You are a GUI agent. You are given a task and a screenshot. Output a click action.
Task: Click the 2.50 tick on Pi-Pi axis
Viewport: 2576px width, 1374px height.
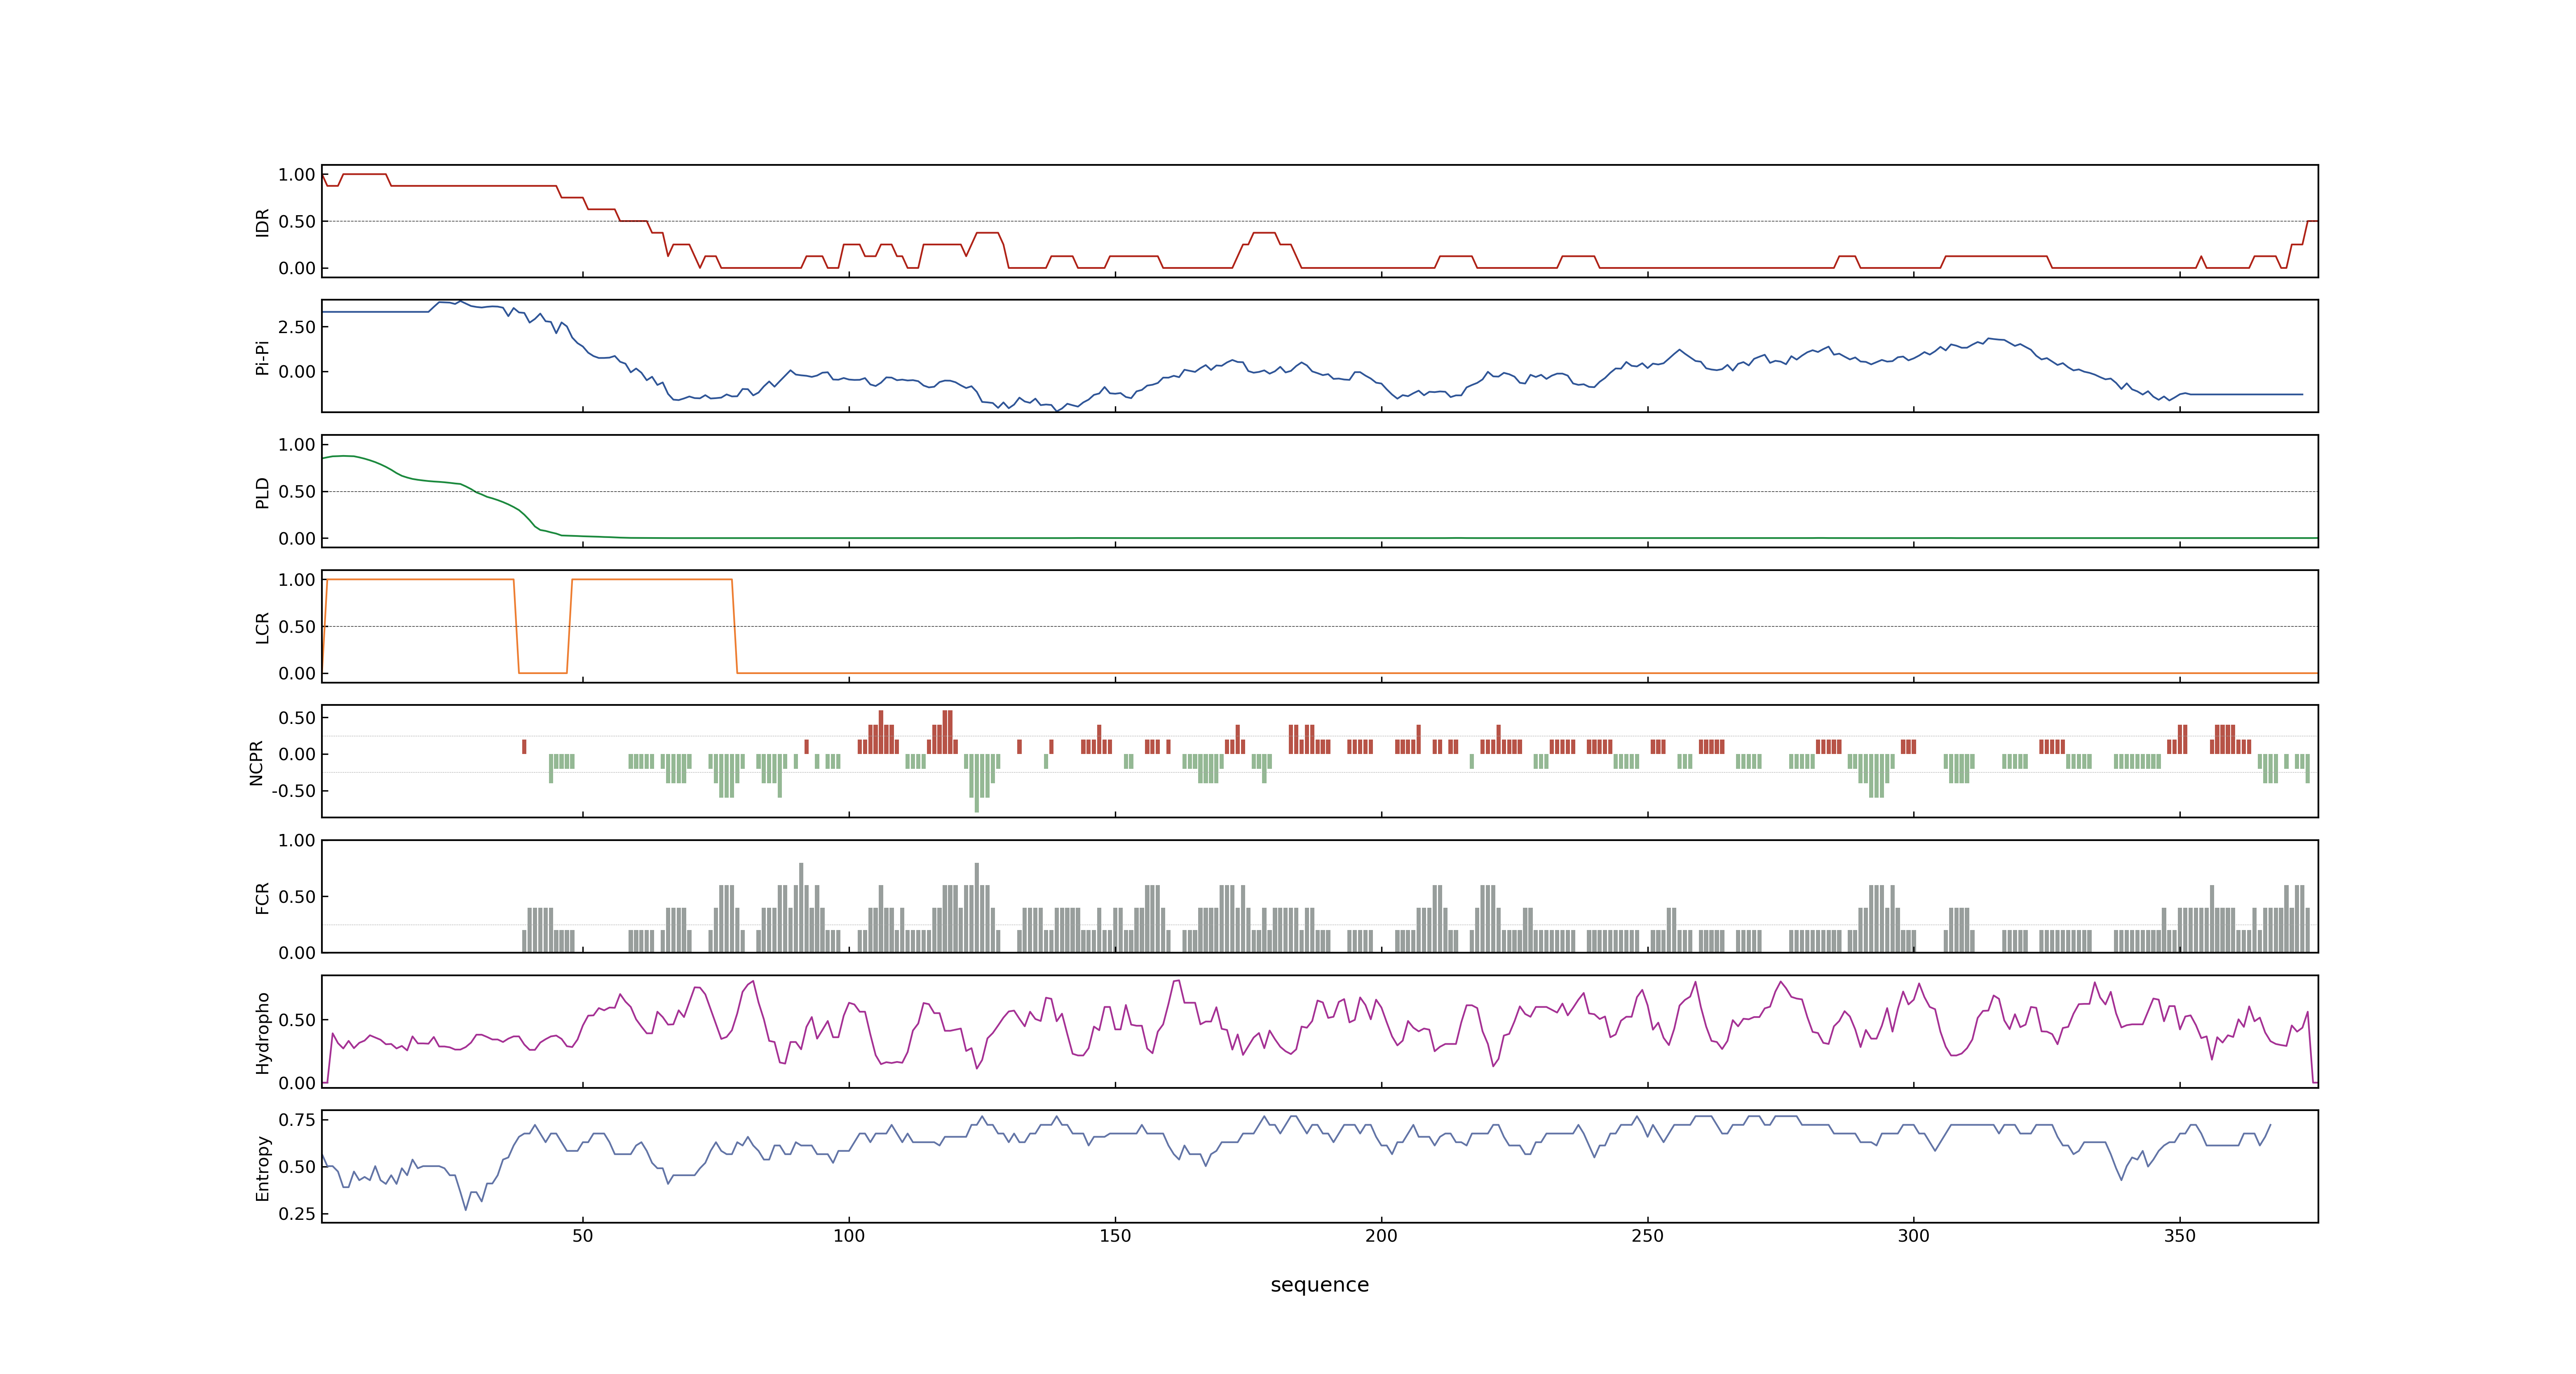[297, 327]
